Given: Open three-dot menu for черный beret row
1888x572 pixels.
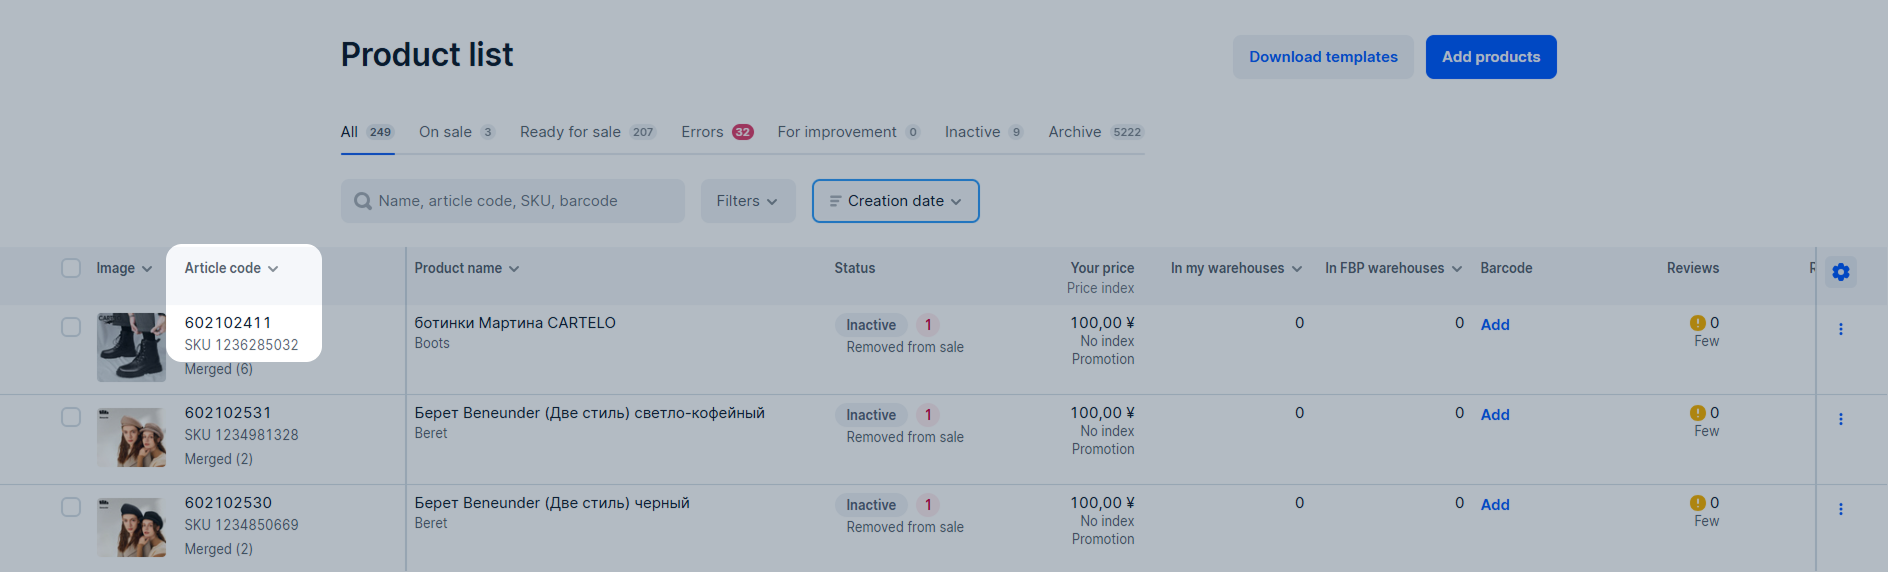Looking at the screenshot, I should point(1840,509).
